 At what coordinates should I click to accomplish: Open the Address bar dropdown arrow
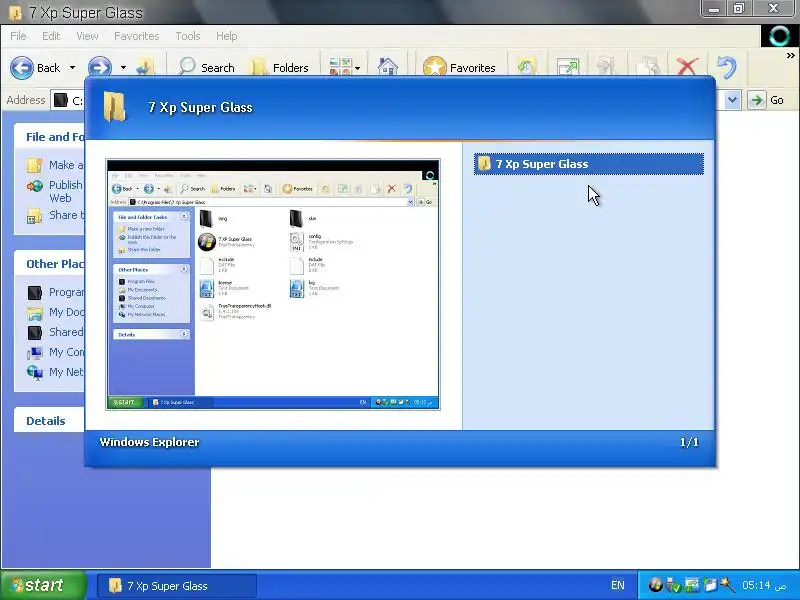coord(733,100)
